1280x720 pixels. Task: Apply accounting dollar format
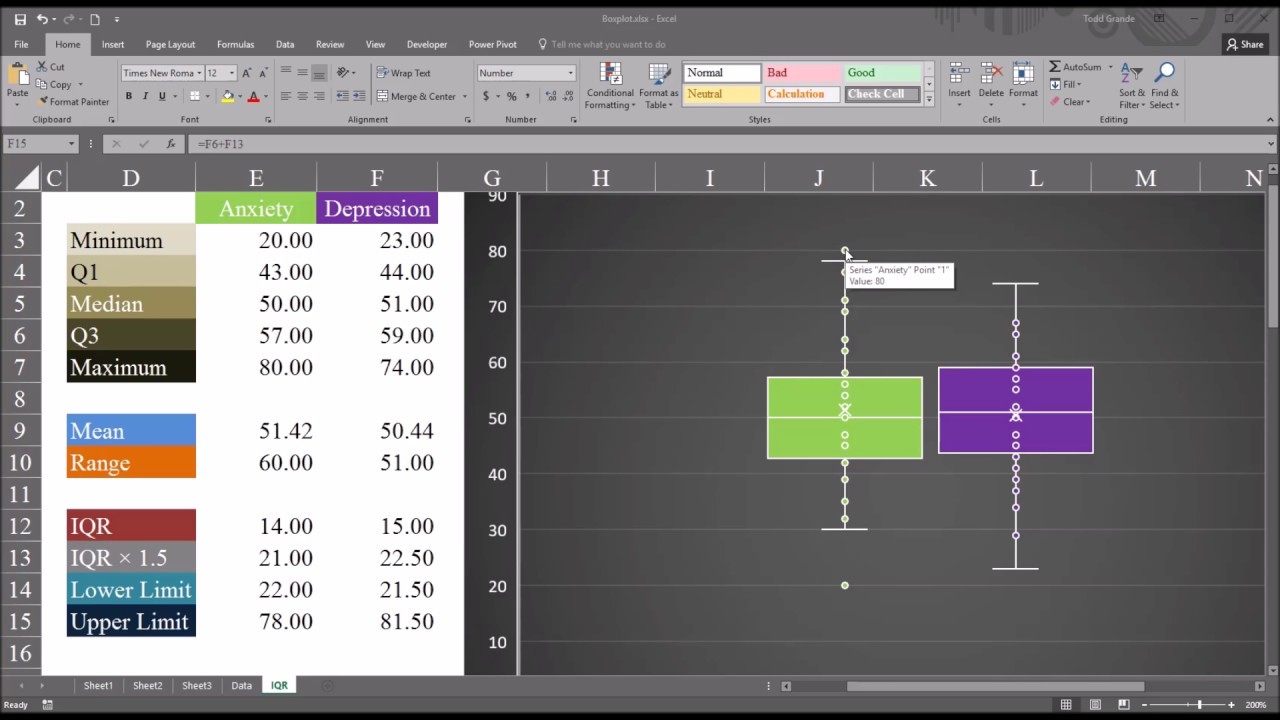[486, 97]
